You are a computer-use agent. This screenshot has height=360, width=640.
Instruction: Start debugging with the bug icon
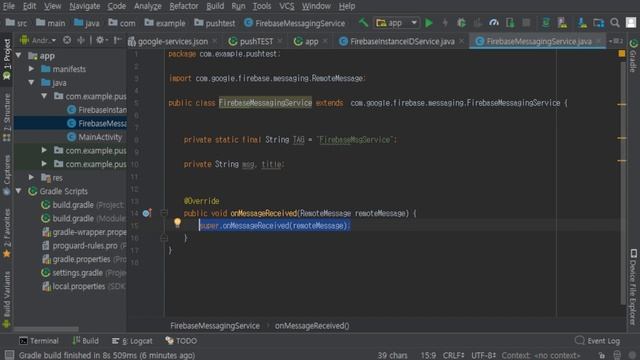[x=461, y=23]
